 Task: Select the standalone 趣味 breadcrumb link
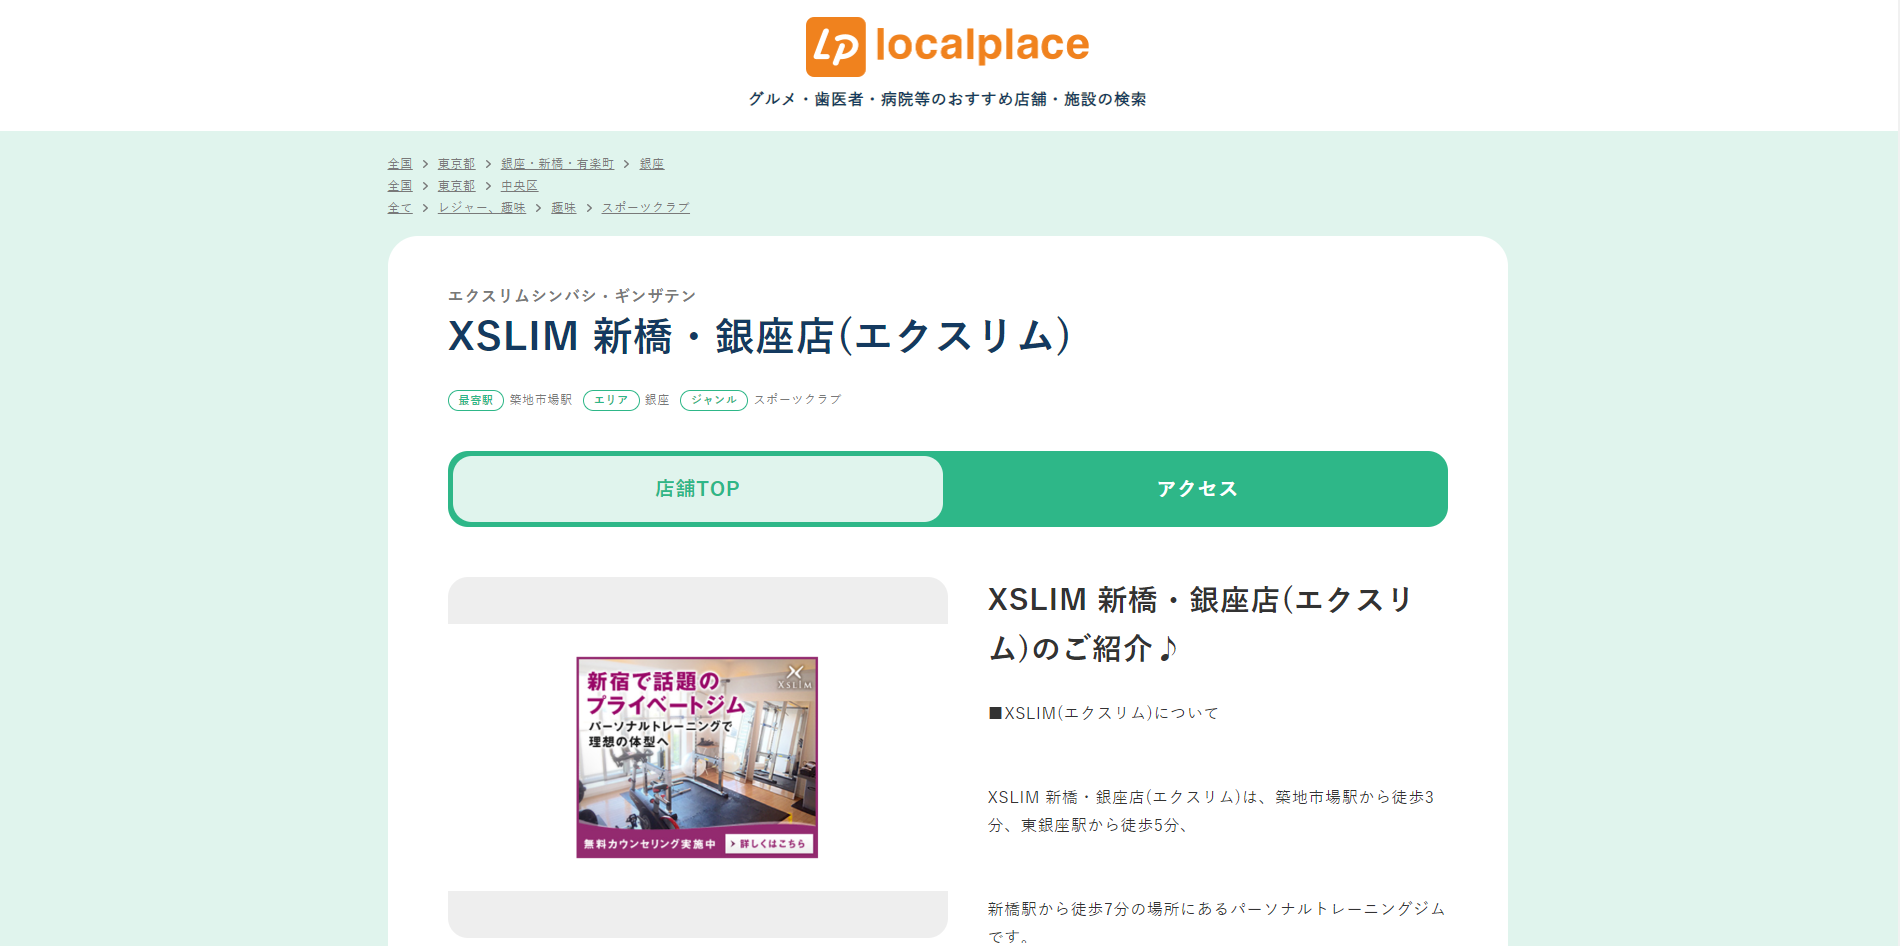563,208
